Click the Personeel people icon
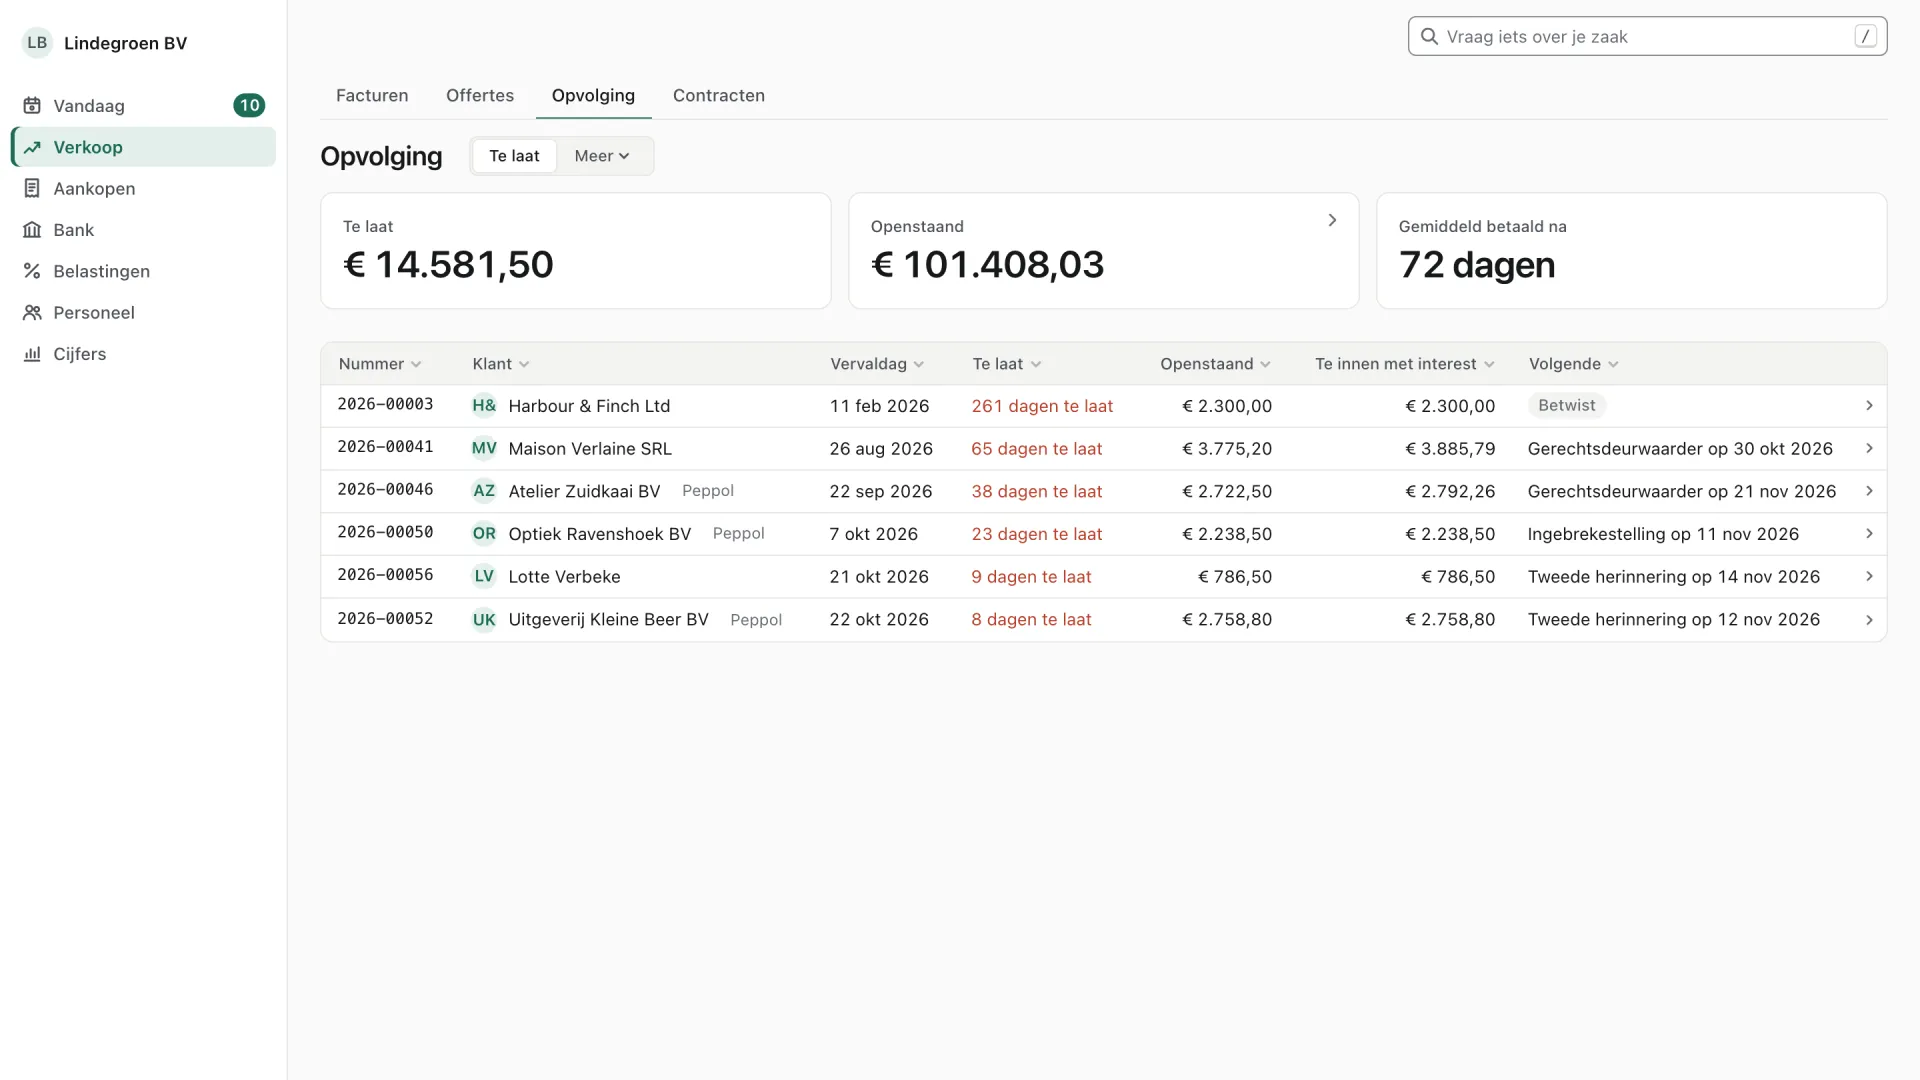Screen dimensions: 1920x1080 coord(32,313)
